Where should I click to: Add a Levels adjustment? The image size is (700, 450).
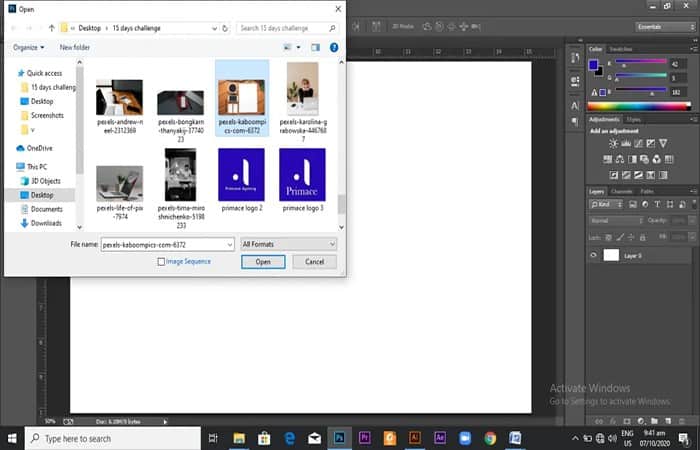pyautogui.click(x=626, y=143)
